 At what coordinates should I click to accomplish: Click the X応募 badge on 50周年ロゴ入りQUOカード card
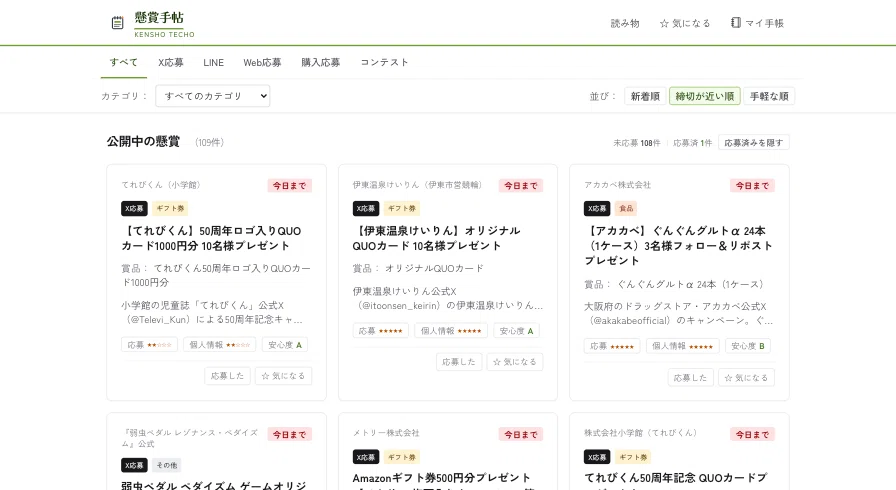134,208
